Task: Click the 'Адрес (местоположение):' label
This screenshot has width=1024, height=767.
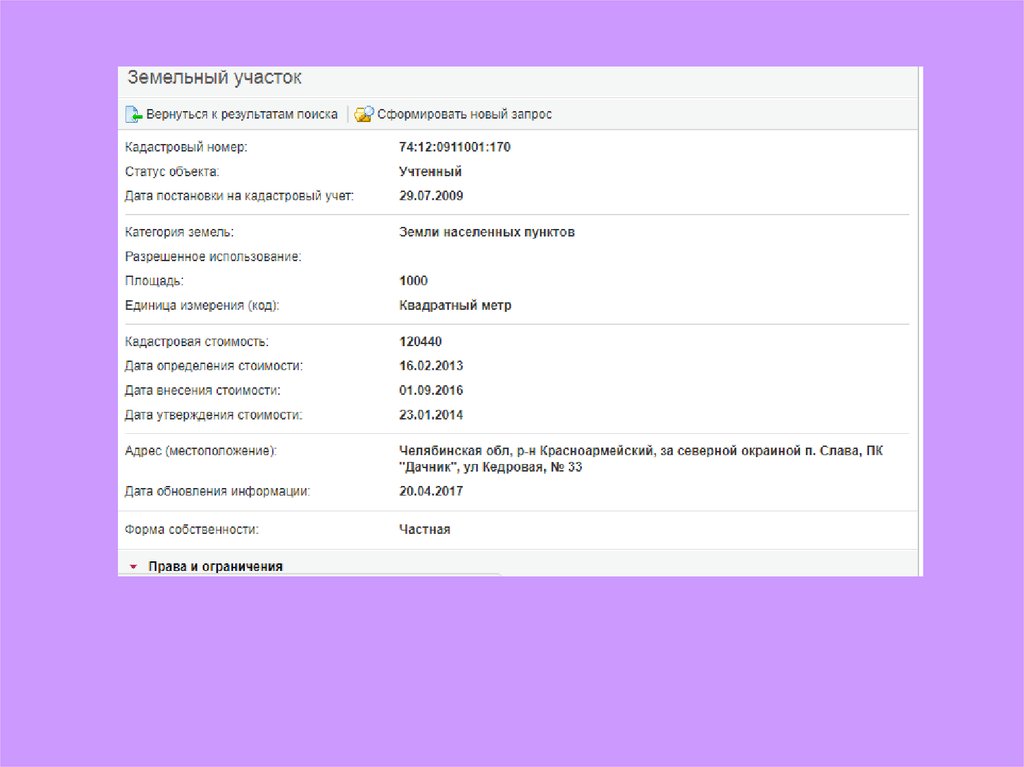Action: tap(200, 451)
